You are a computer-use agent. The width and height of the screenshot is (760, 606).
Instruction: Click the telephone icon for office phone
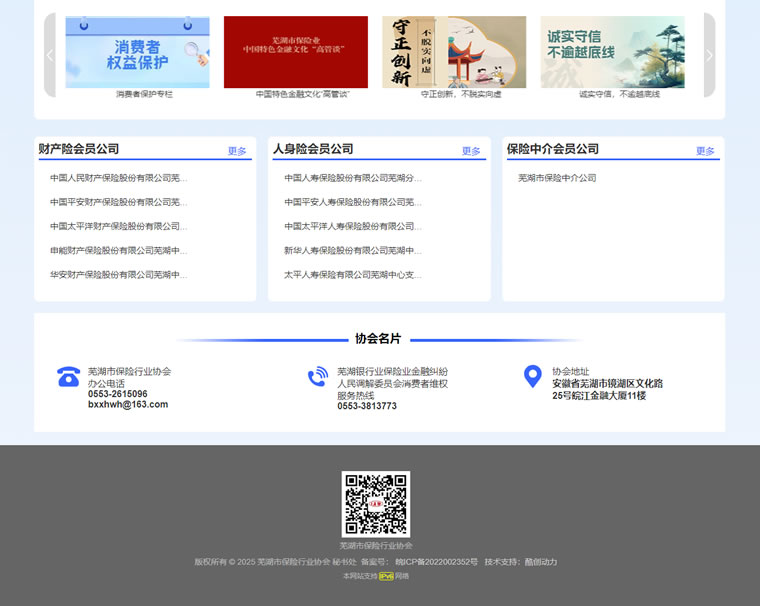tap(68, 377)
